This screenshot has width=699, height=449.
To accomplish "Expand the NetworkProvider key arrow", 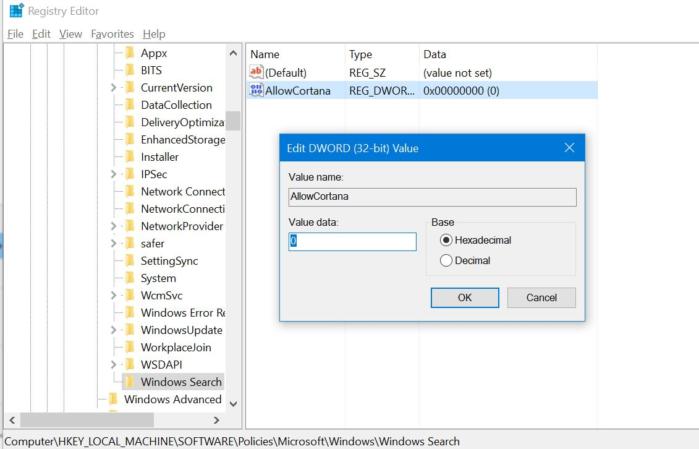I will coord(114,226).
